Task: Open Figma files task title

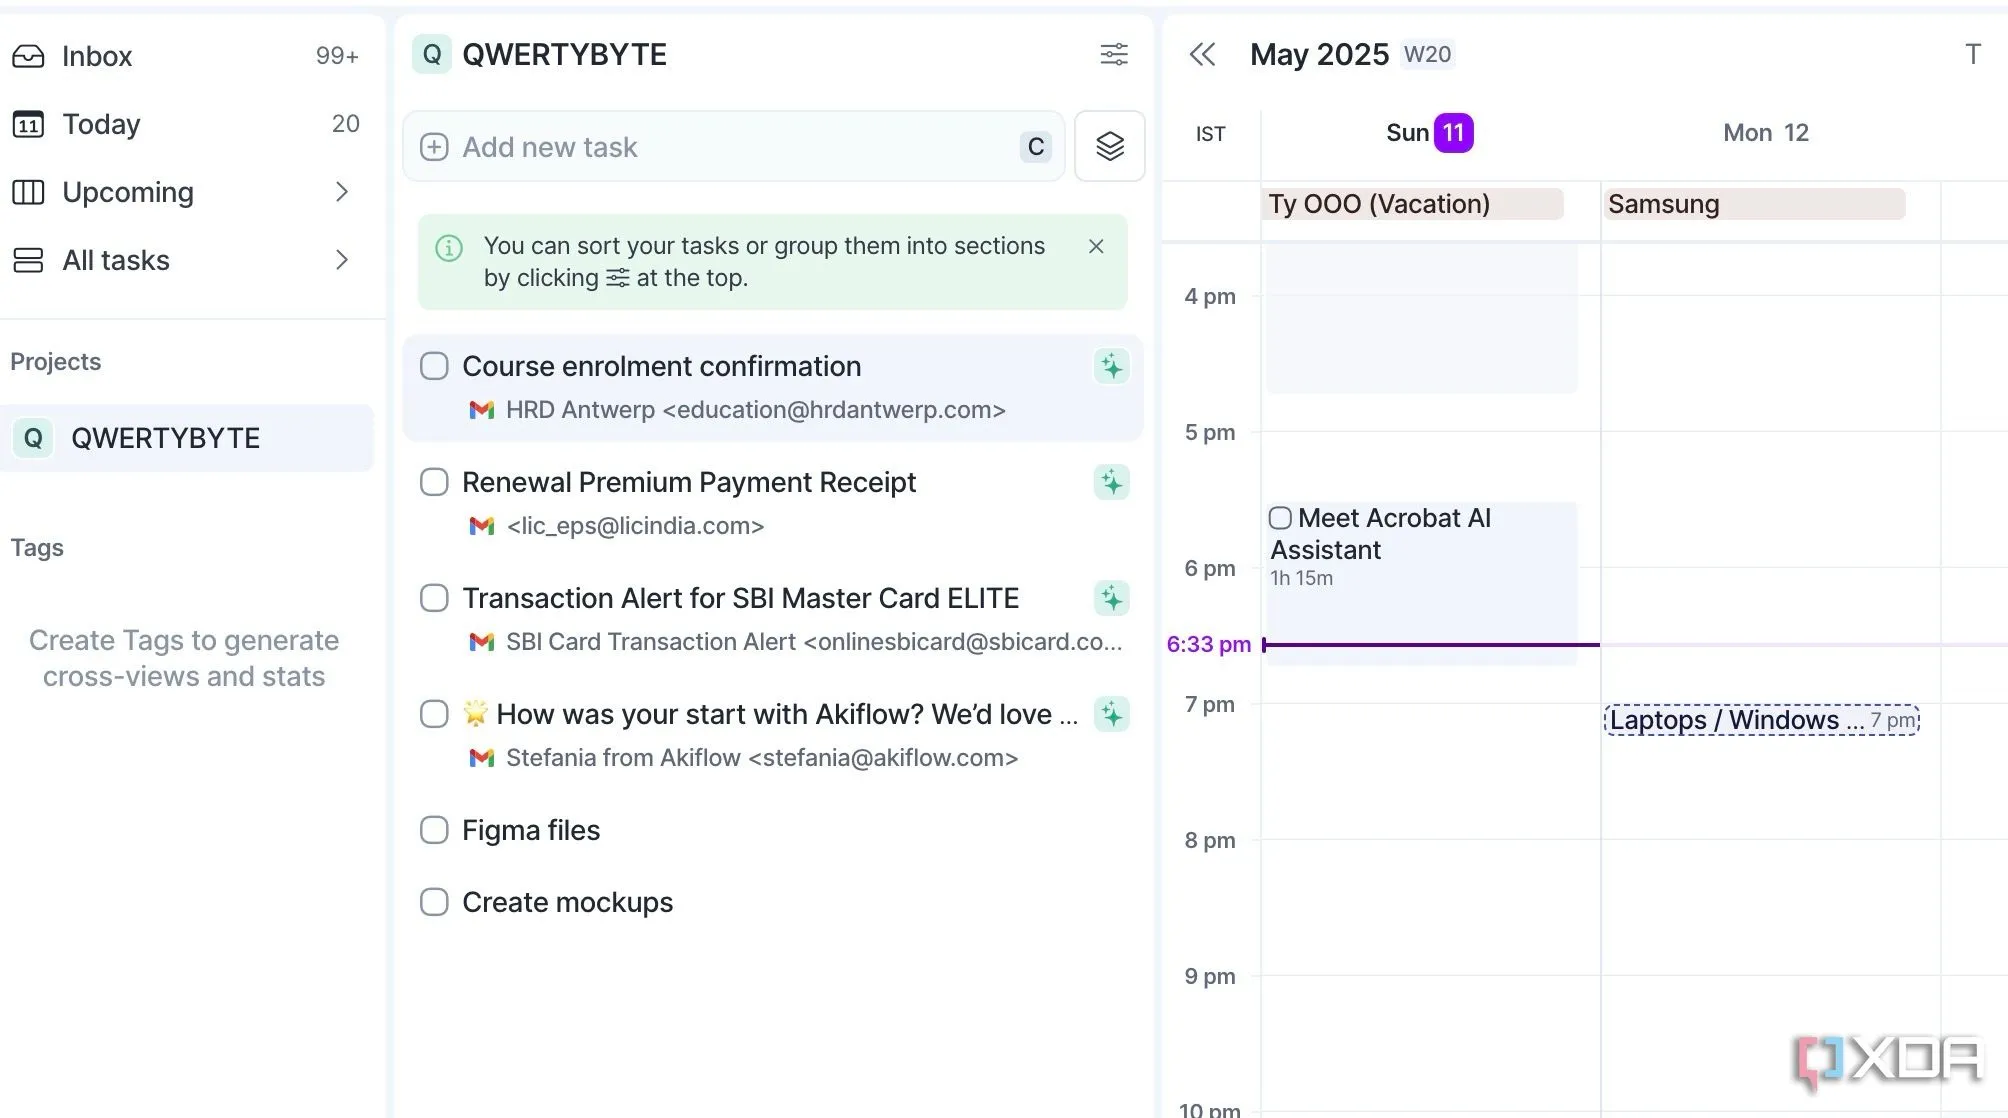Action: pos(531,830)
